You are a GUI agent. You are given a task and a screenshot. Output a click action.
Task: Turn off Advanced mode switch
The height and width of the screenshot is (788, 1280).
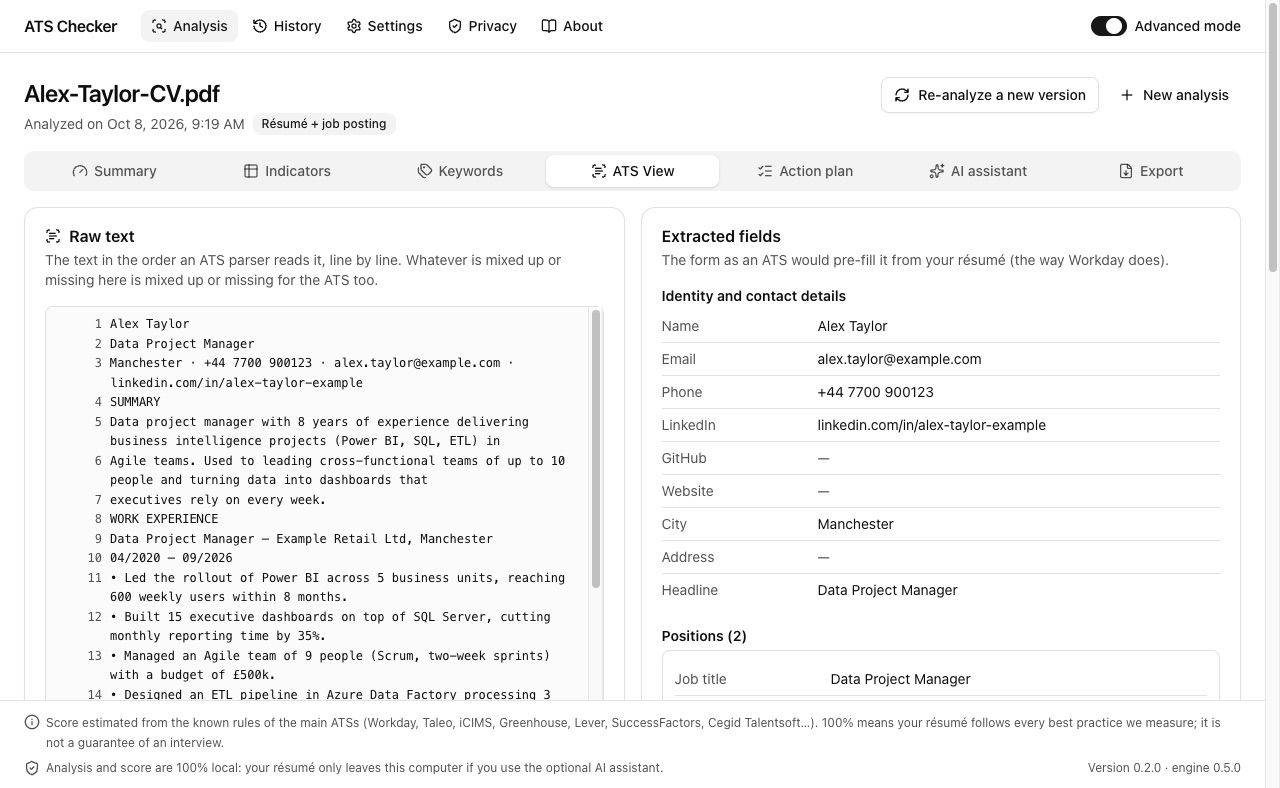1109,26
